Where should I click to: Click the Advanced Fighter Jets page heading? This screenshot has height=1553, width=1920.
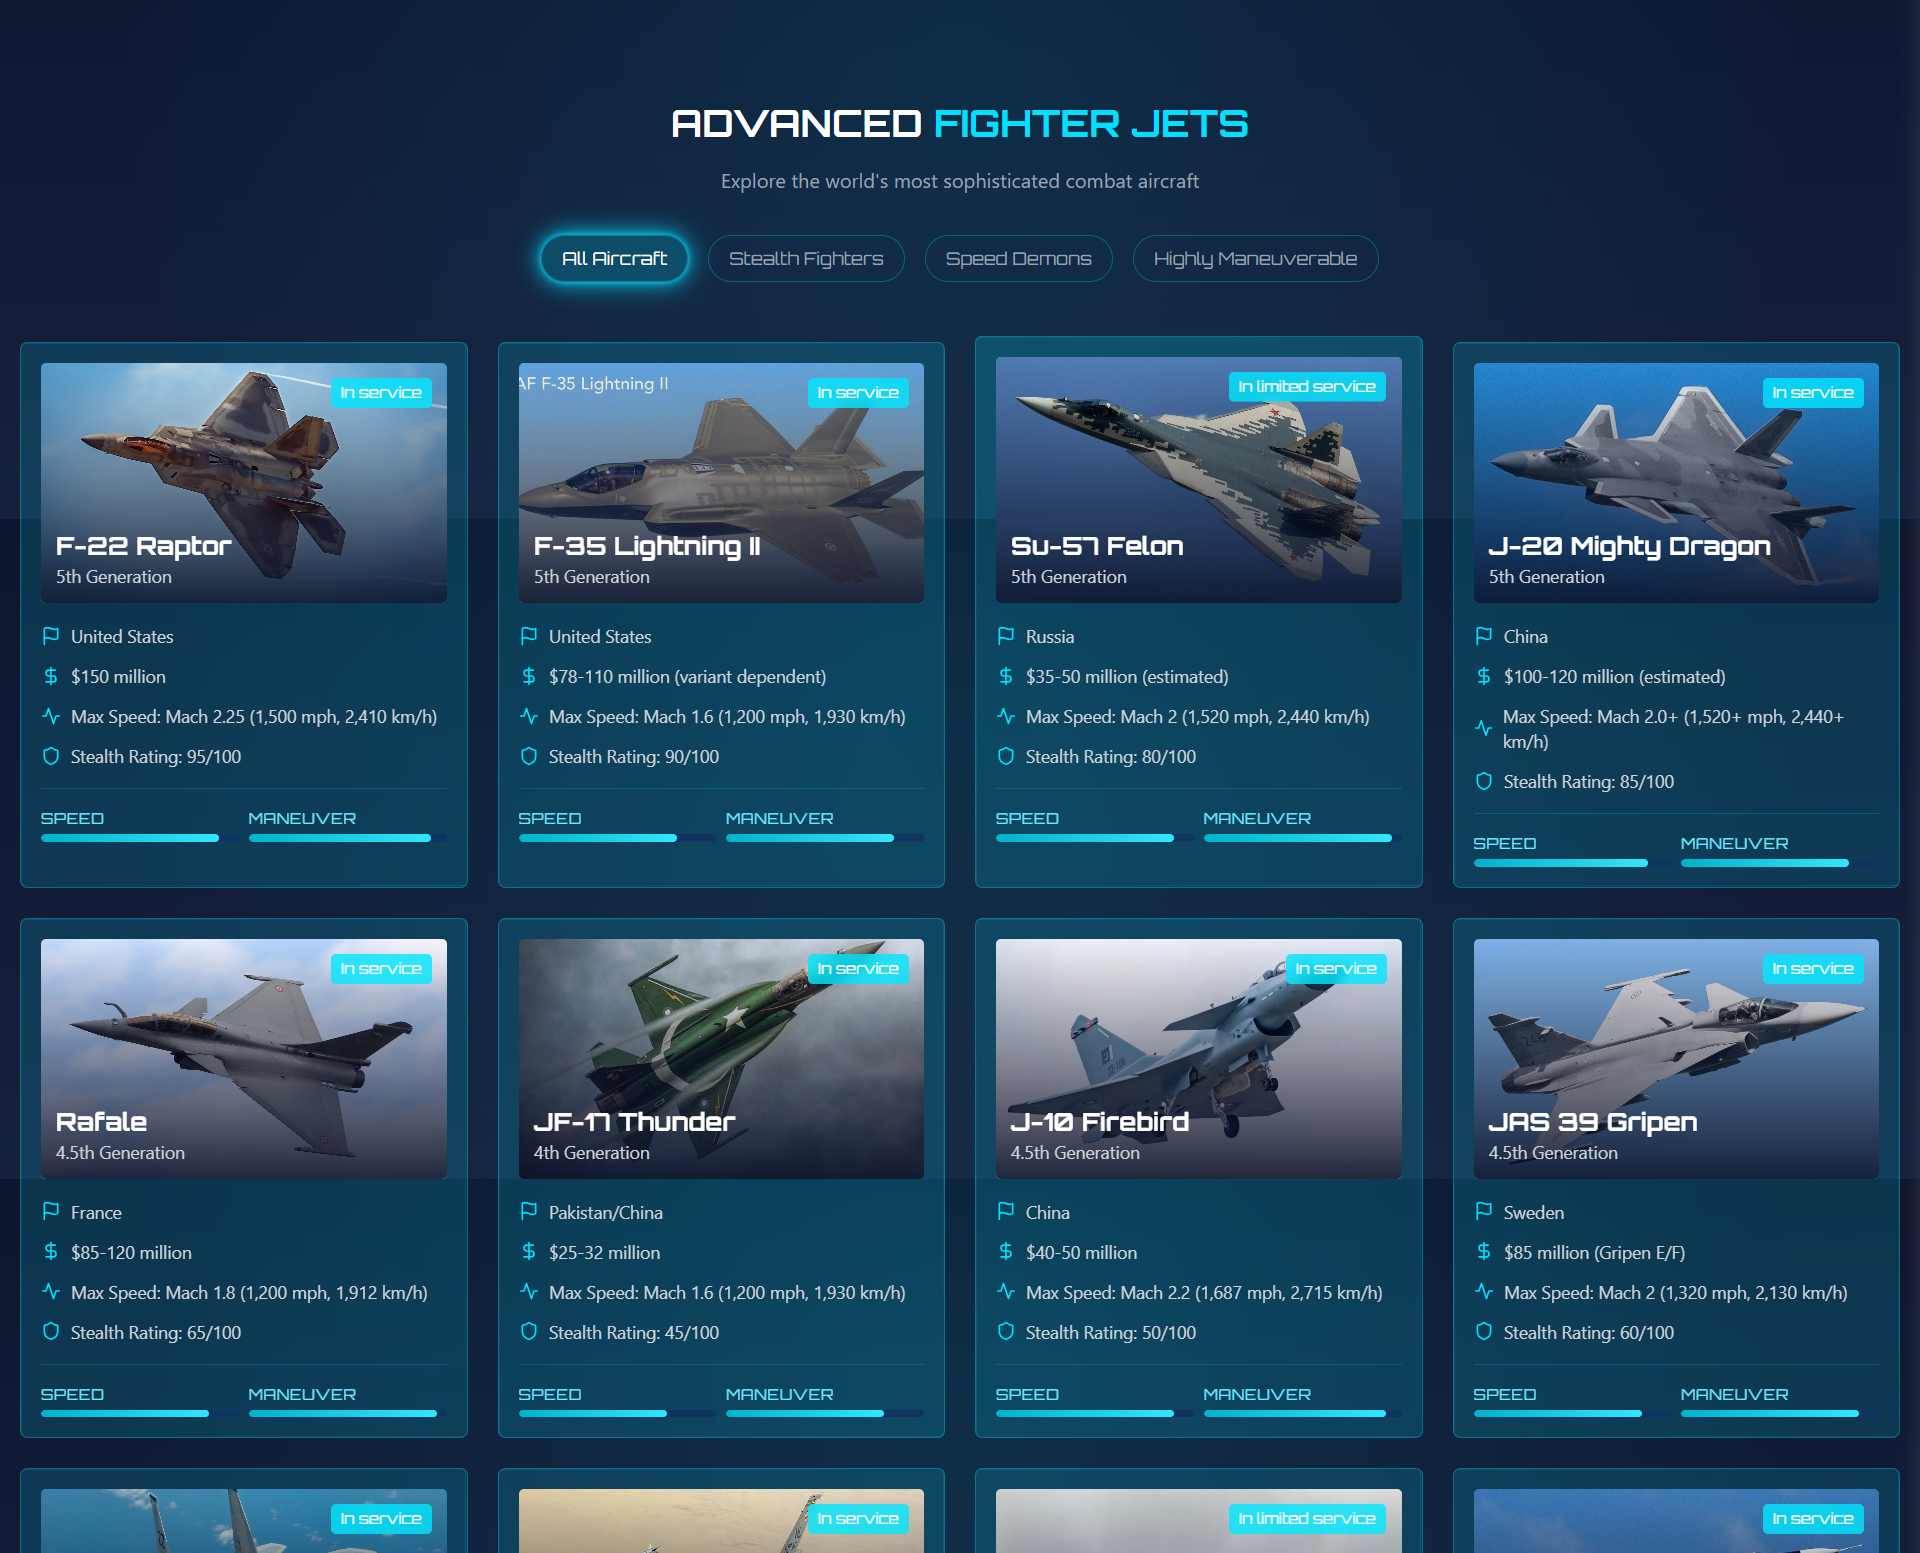[x=960, y=124]
